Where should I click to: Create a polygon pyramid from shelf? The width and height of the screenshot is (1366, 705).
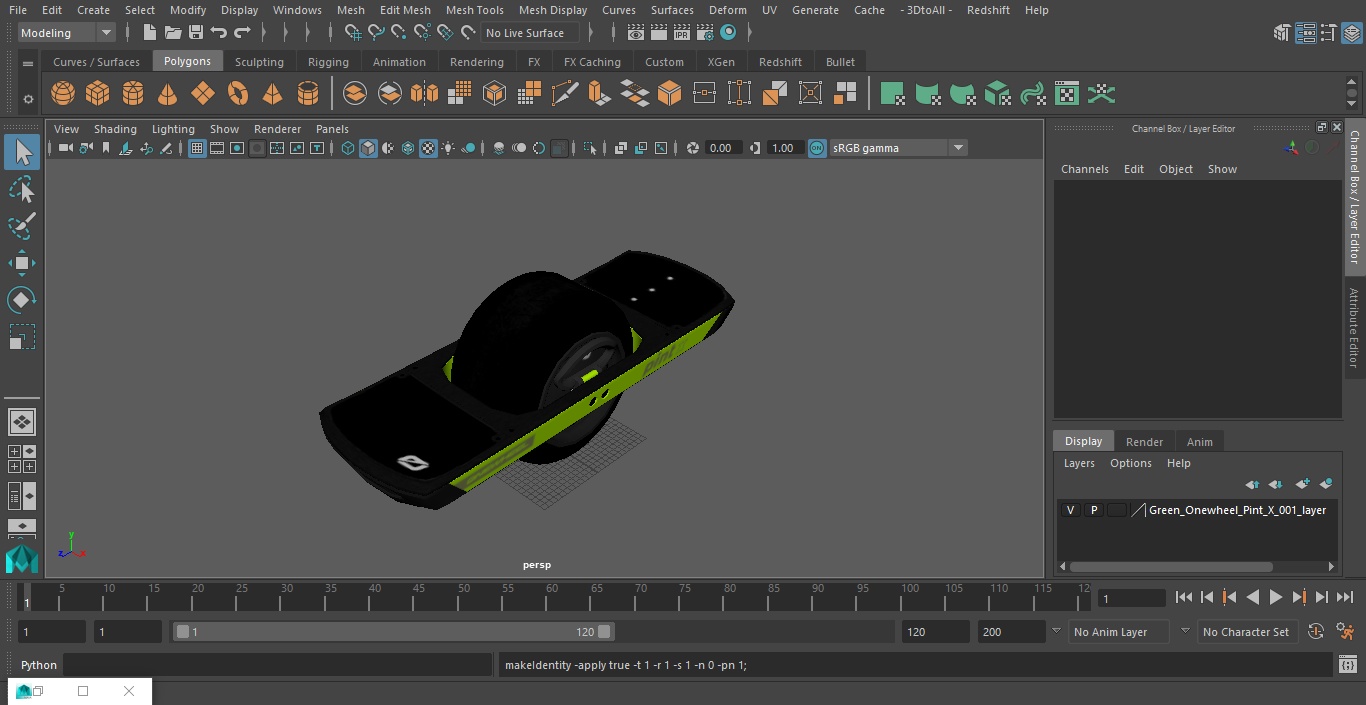(x=273, y=94)
